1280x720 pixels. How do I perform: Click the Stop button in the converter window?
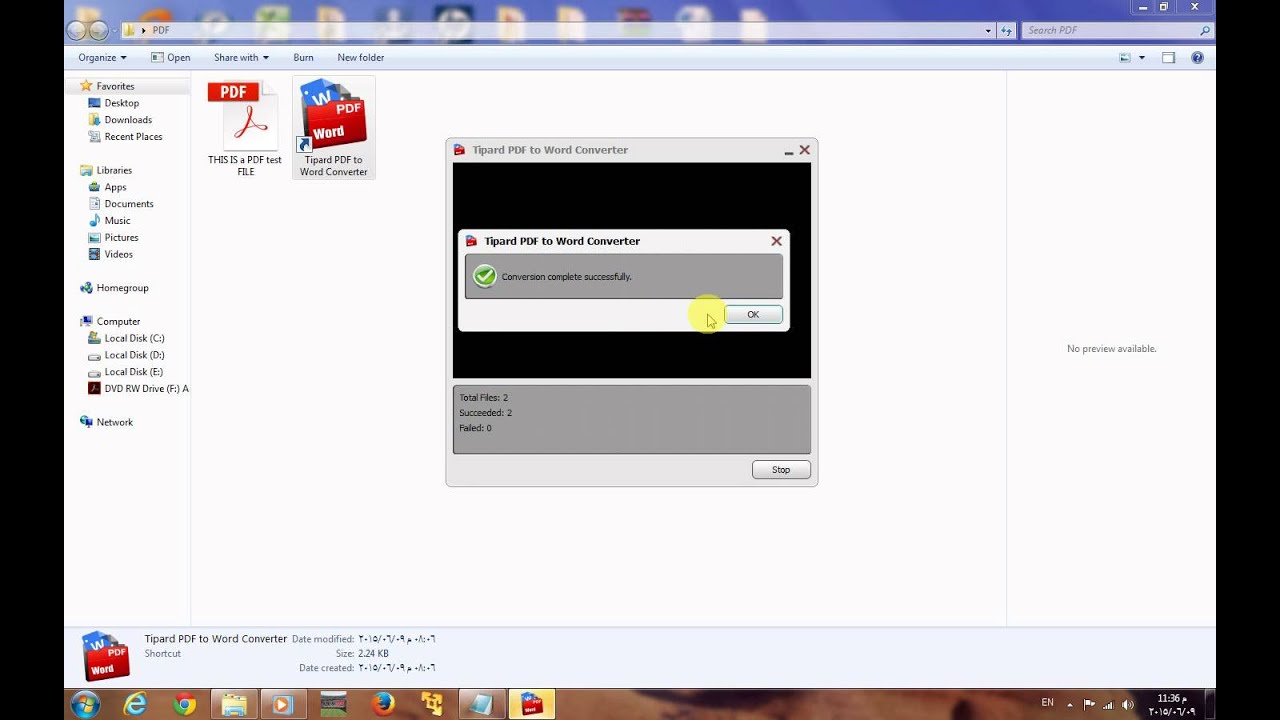point(781,470)
